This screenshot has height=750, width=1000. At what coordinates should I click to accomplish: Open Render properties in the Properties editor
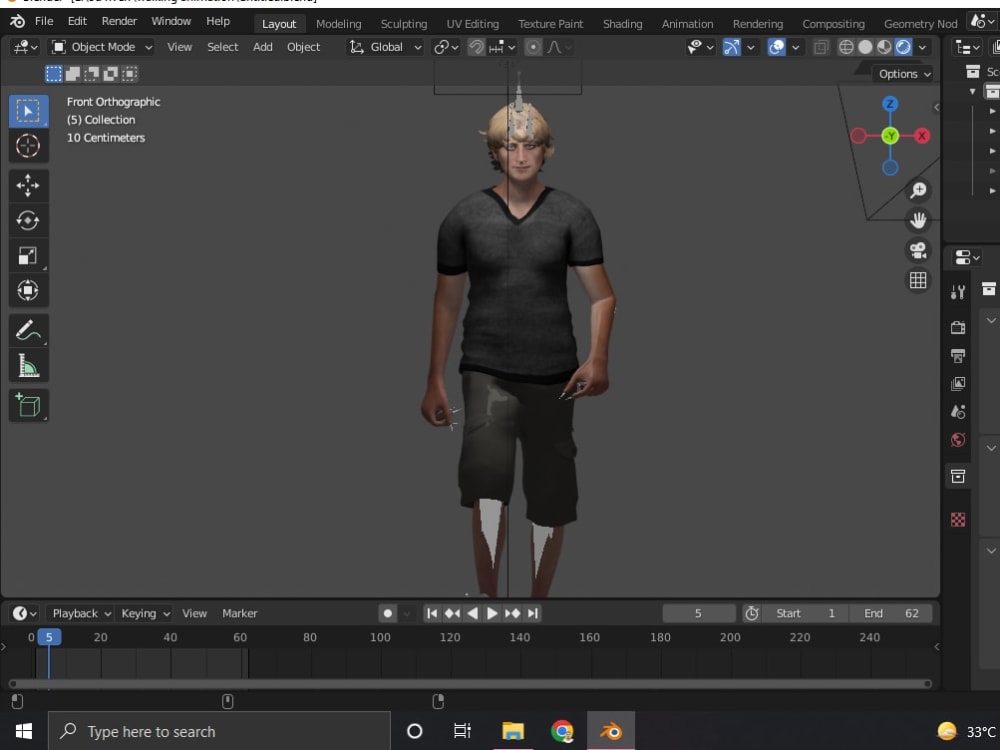pos(957,327)
